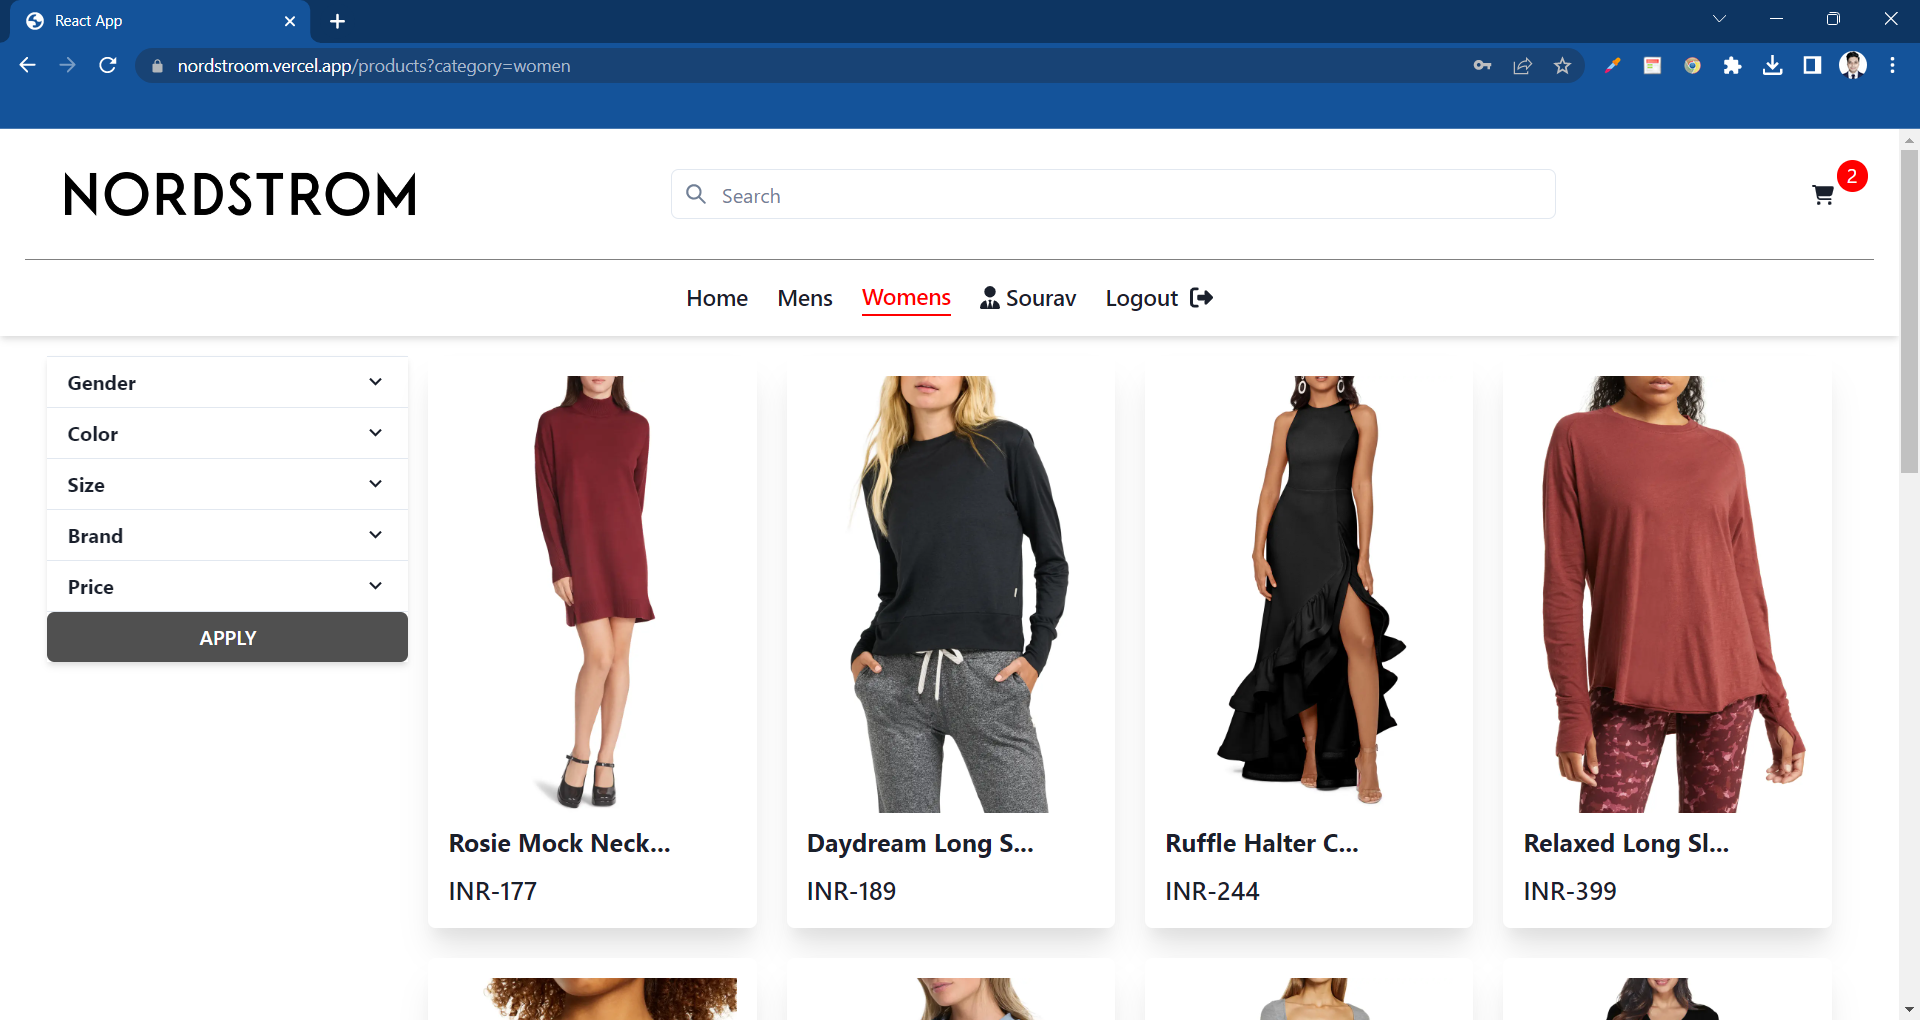Click the NORDSTROM logo
This screenshot has height=1020, width=1920.
click(240, 194)
